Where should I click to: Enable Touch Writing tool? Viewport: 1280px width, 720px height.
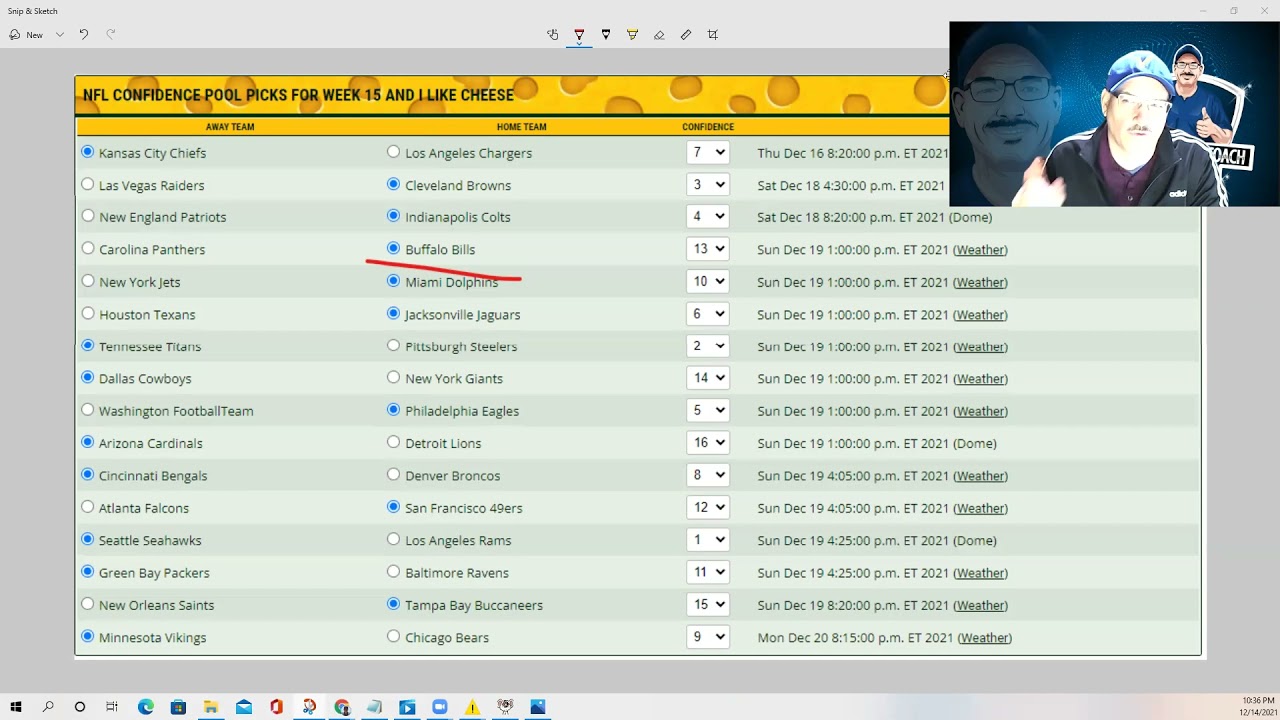(552, 34)
